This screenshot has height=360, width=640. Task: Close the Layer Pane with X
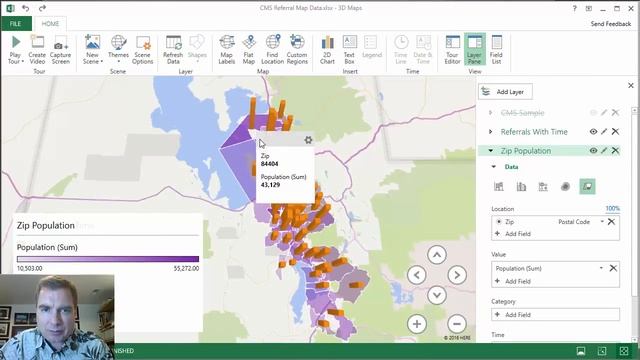click(x=631, y=85)
